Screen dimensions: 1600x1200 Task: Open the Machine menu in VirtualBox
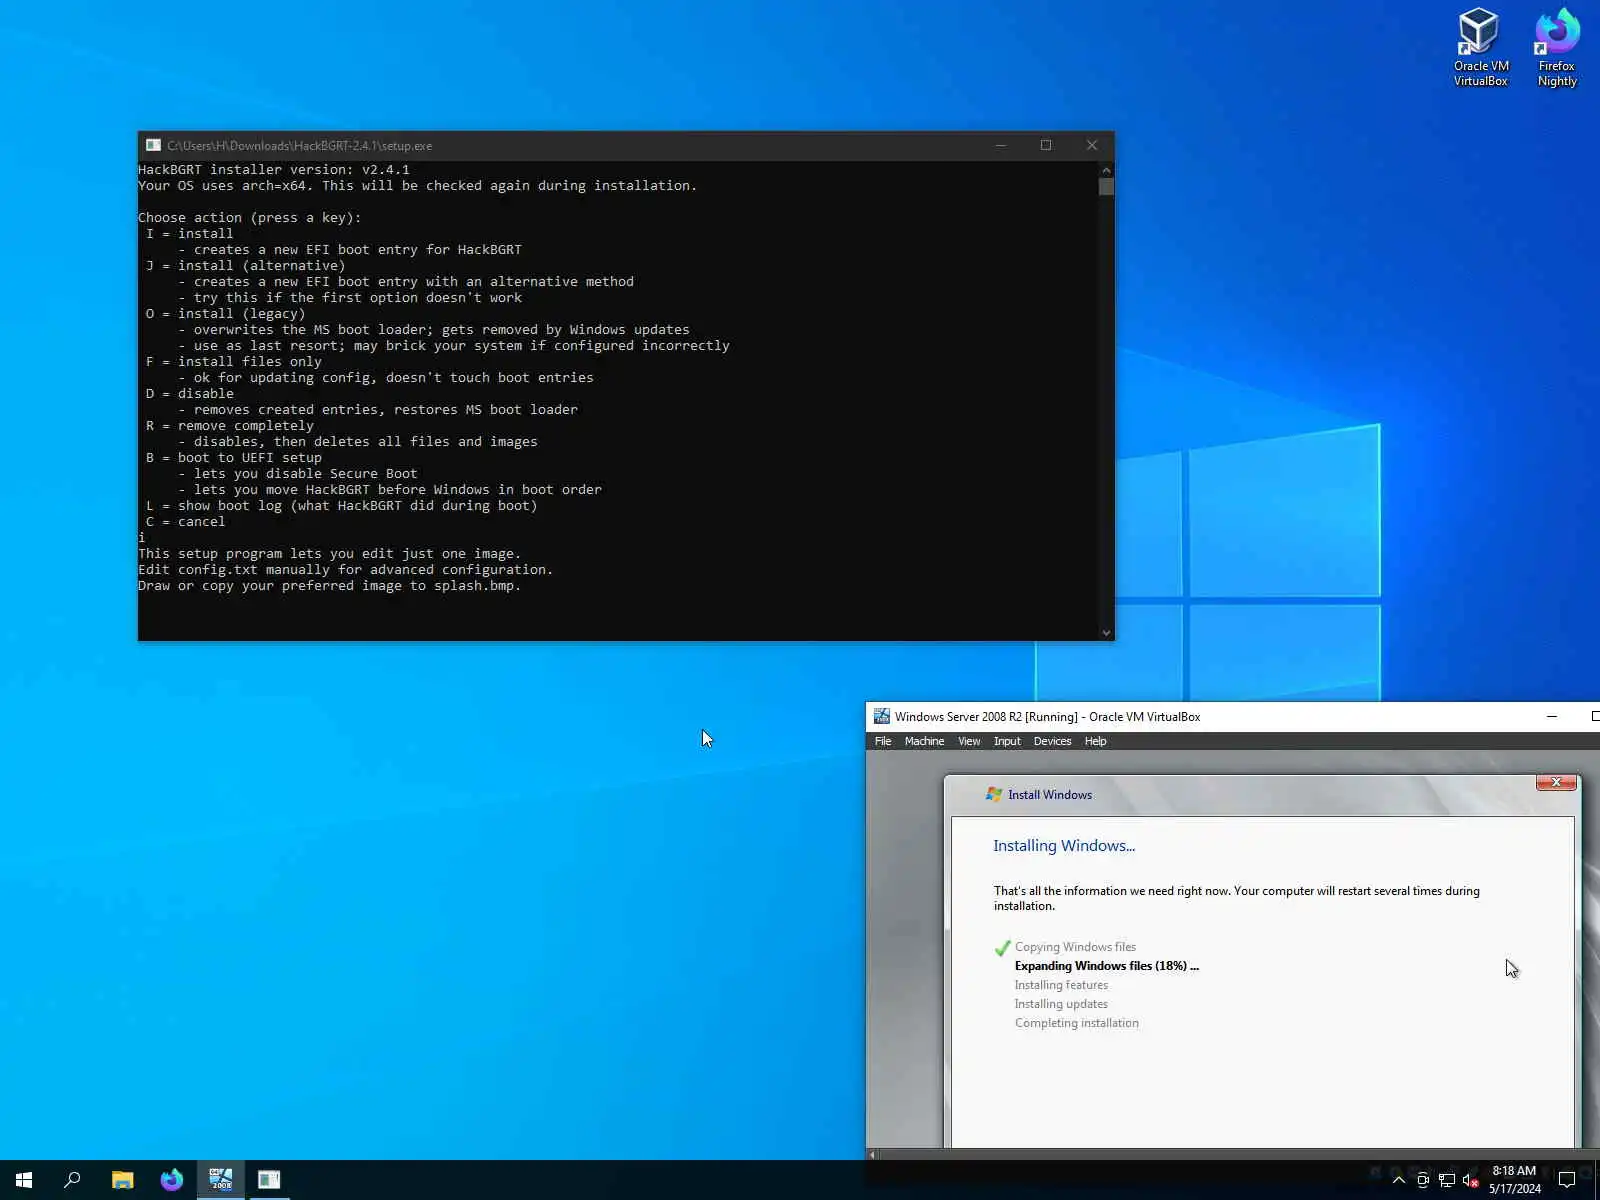click(x=924, y=741)
